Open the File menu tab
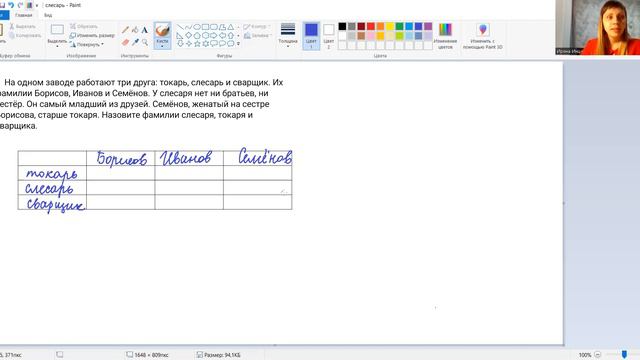 point(3,15)
